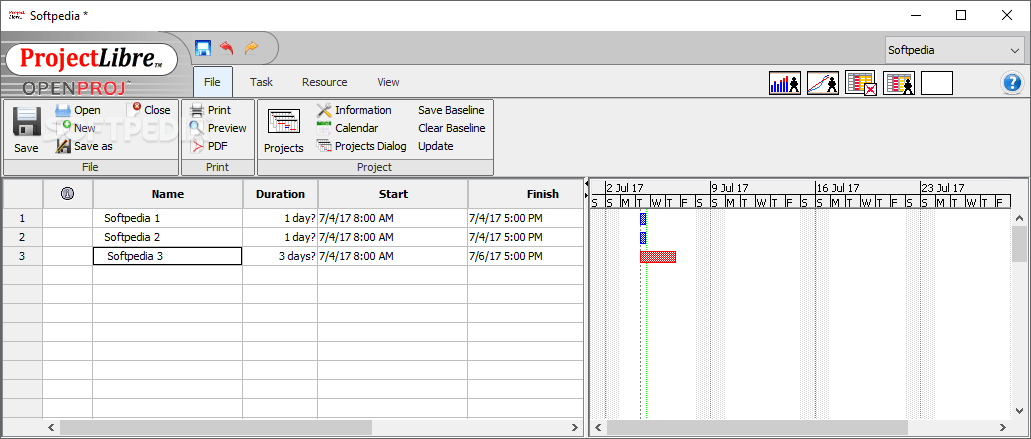Click the Update button
This screenshot has width=1031, height=439.
point(436,146)
